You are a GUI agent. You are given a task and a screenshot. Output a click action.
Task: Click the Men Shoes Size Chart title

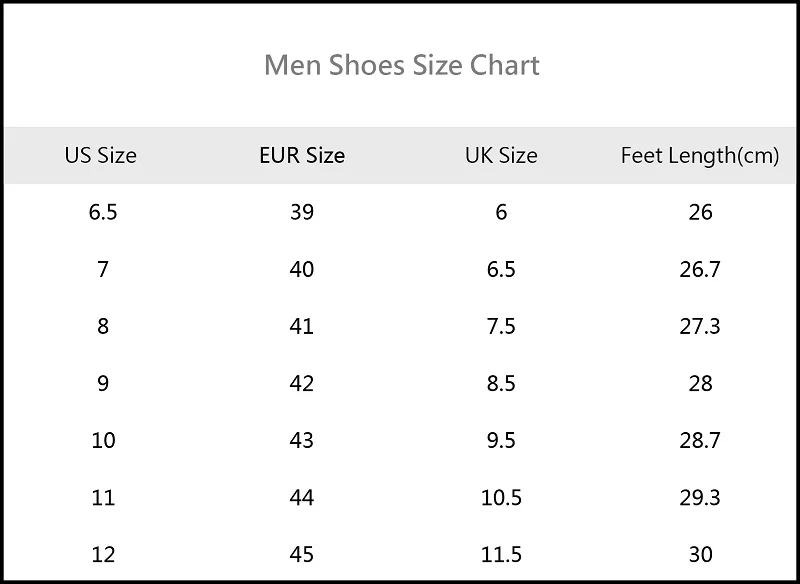pyautogui.click(x=402, y=65)
